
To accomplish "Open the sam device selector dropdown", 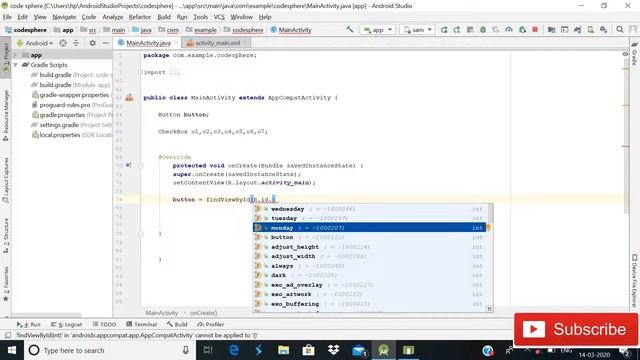I will point(417,30).
